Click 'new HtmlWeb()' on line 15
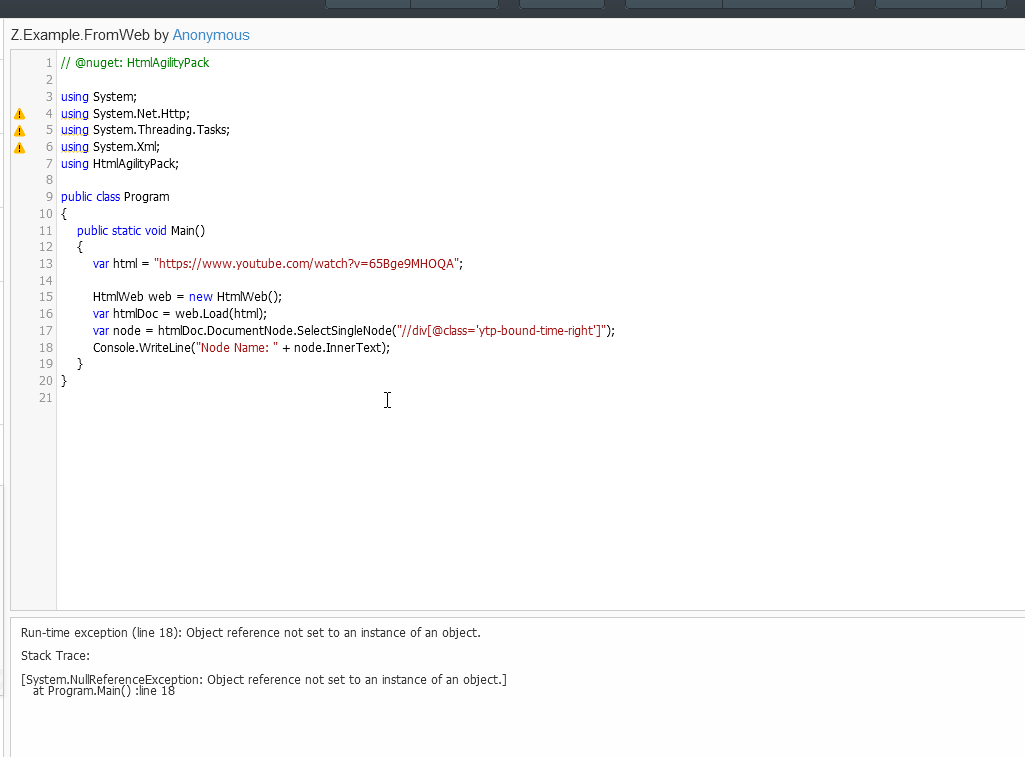 [x=234, y=297]
